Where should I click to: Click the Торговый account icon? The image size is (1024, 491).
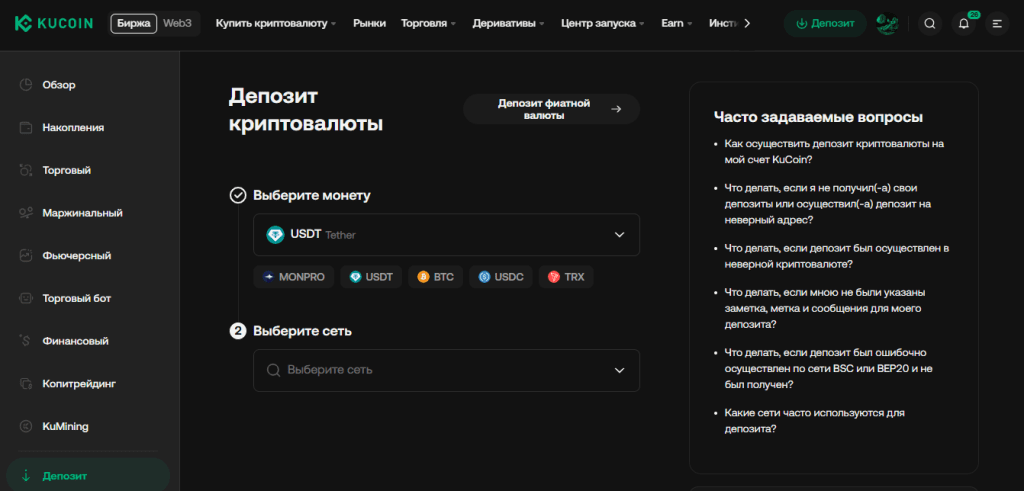point(25,170)
